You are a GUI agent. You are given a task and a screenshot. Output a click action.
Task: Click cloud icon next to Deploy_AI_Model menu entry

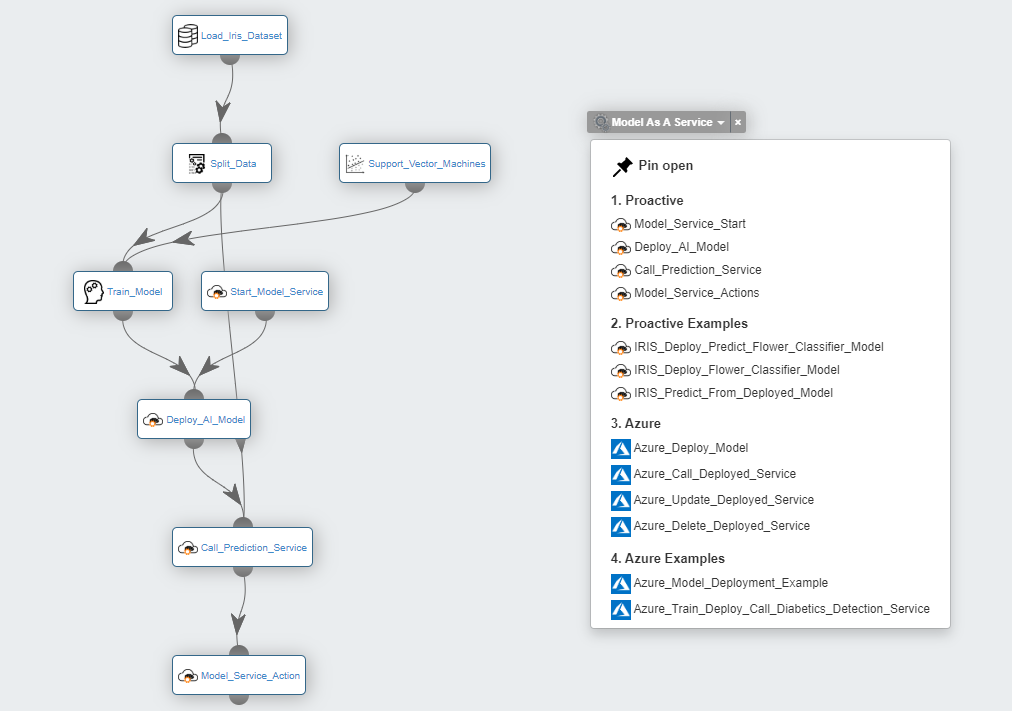tap(621, 248)
